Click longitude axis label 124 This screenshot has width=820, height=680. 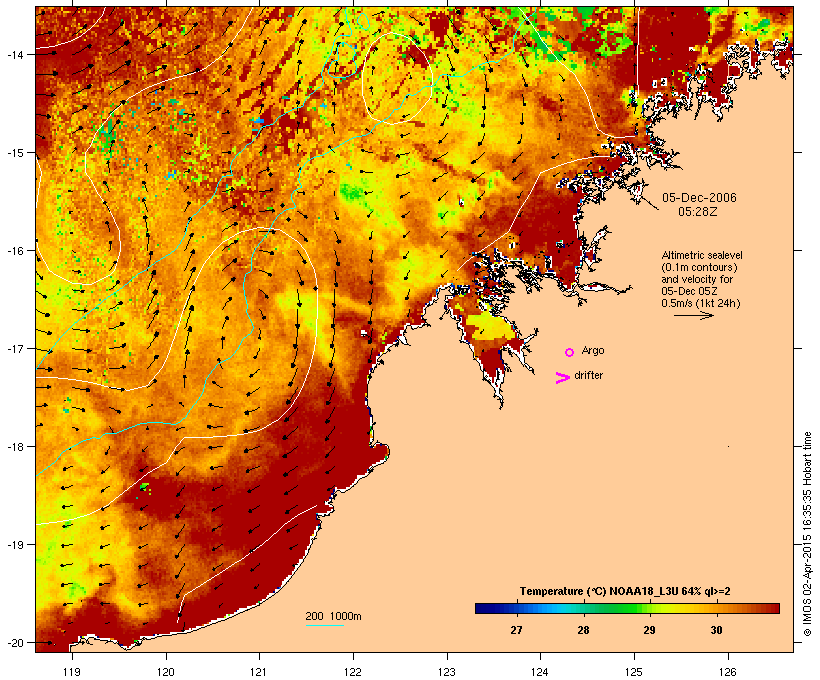pos(540,672)
